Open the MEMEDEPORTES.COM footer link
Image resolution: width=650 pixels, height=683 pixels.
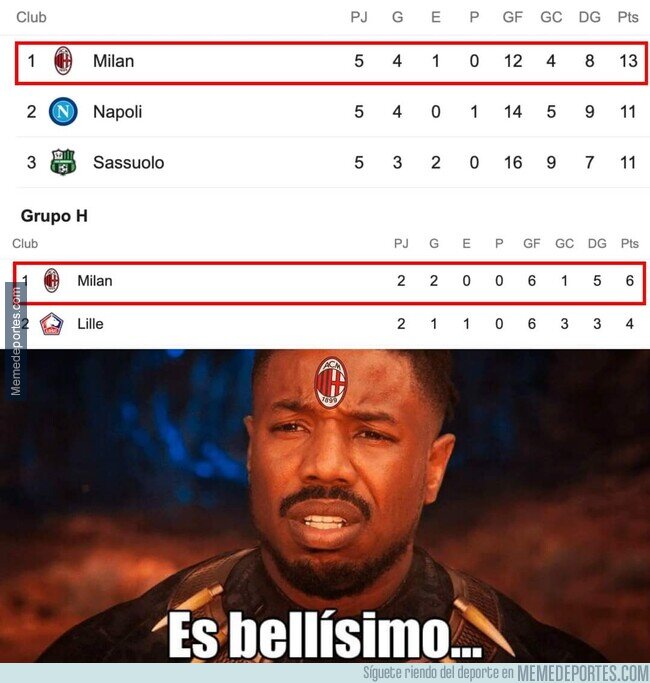tap(582, 673)
